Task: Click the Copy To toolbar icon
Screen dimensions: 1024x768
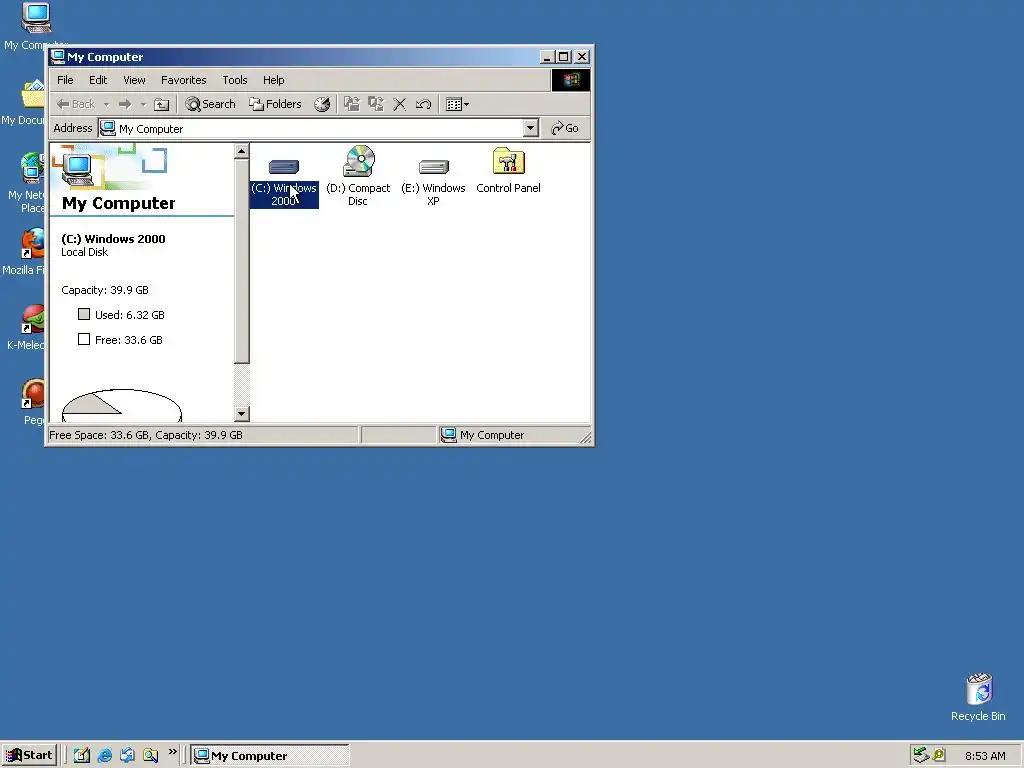Action: pyautogui.click(x=376, y=104)
